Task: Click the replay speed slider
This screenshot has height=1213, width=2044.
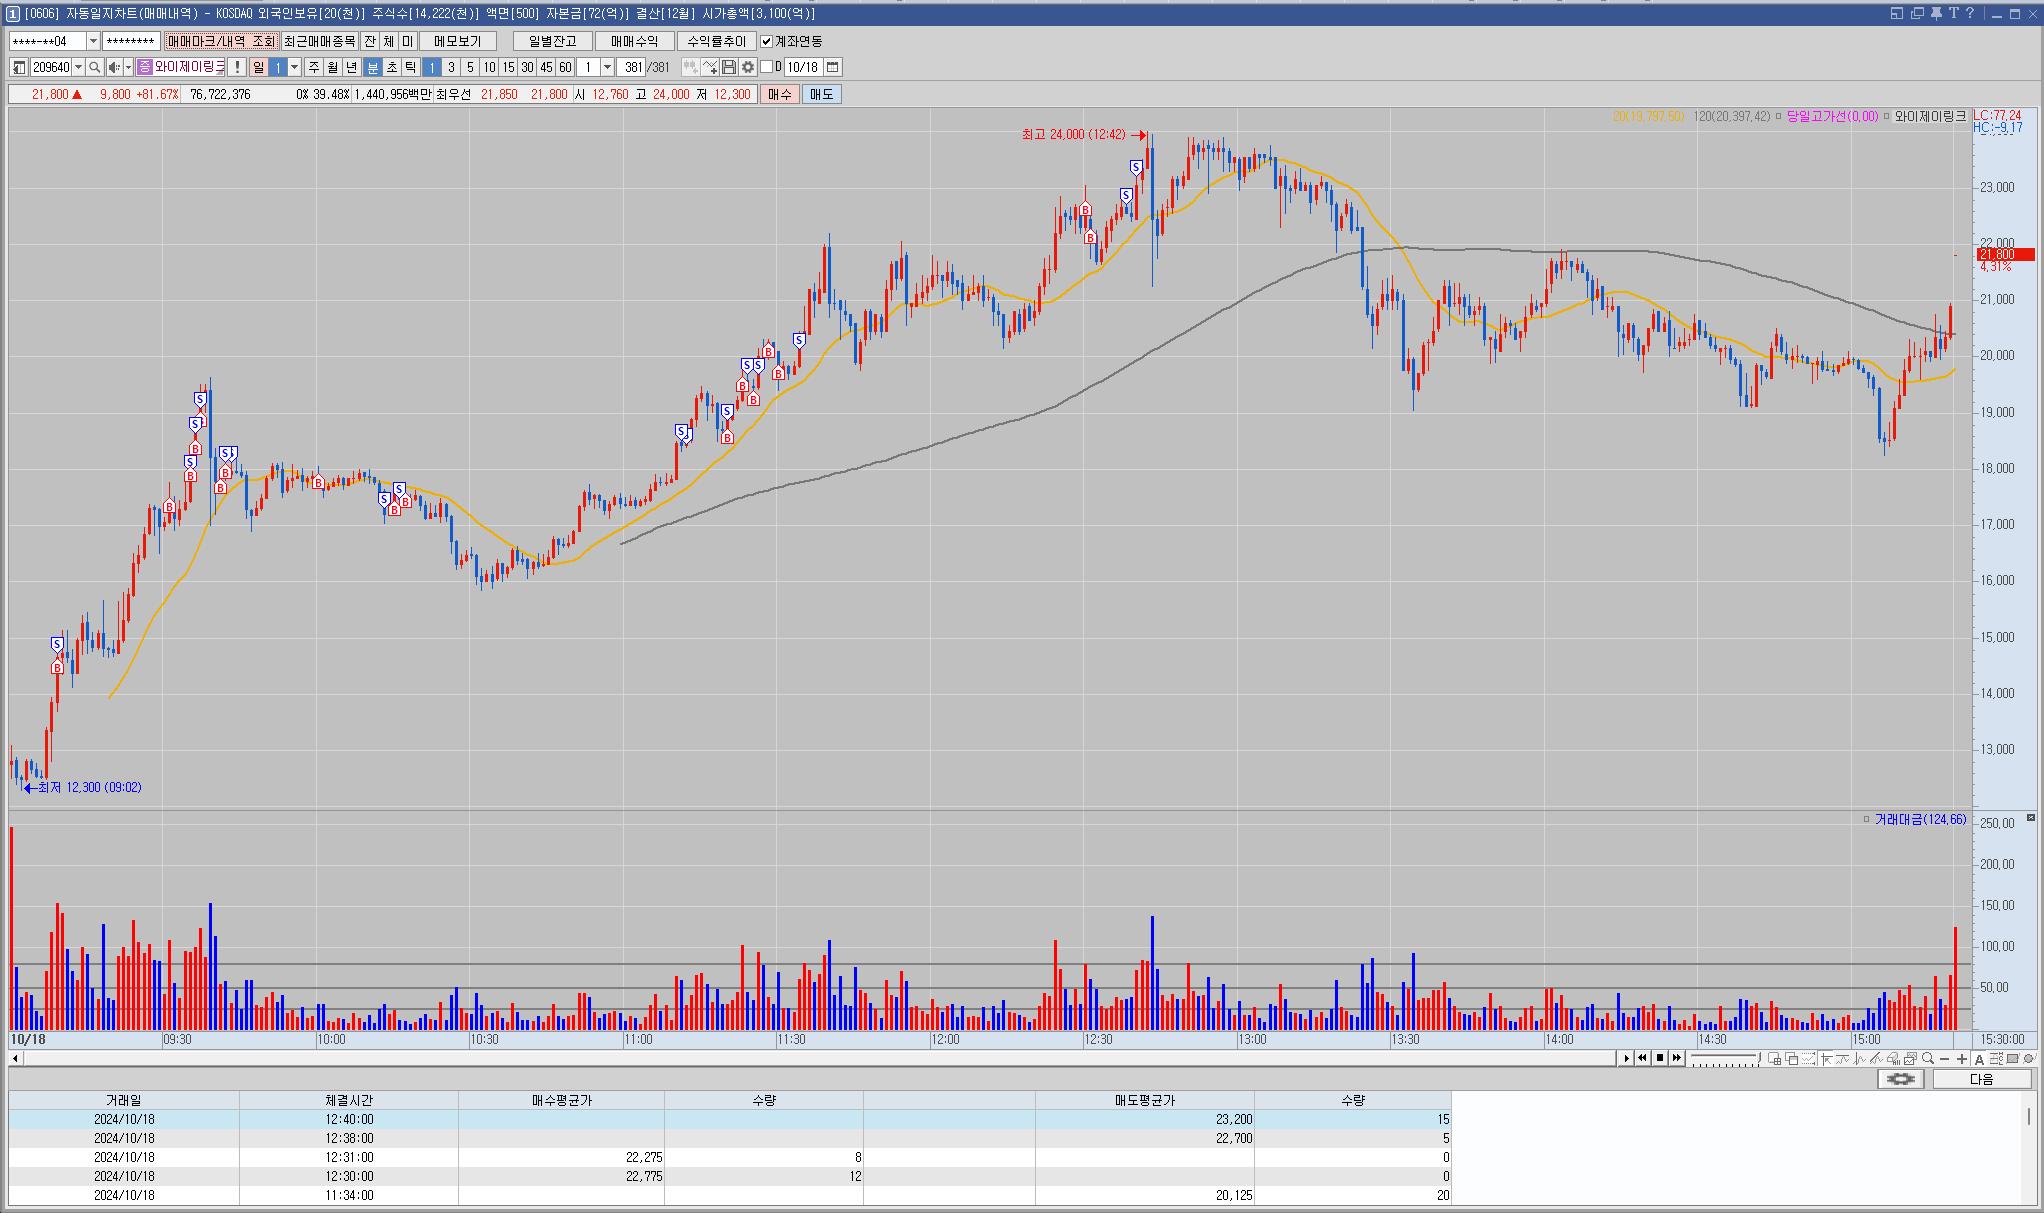Action: 1725,1058
